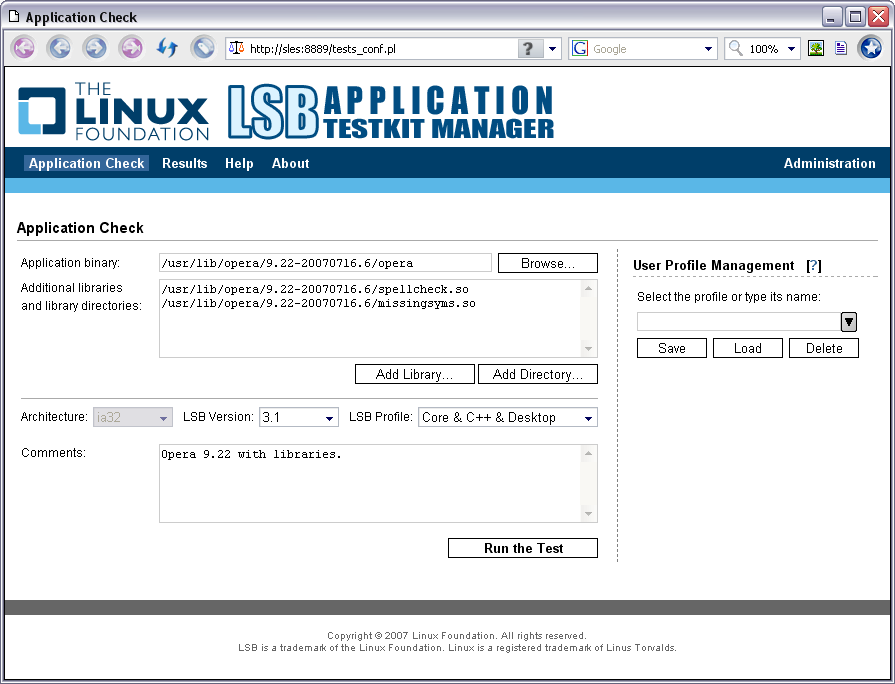Screen dimensions: 895x684
Task: Load the selected user profile
Action: pyautogui.click(x=748, y=348)
